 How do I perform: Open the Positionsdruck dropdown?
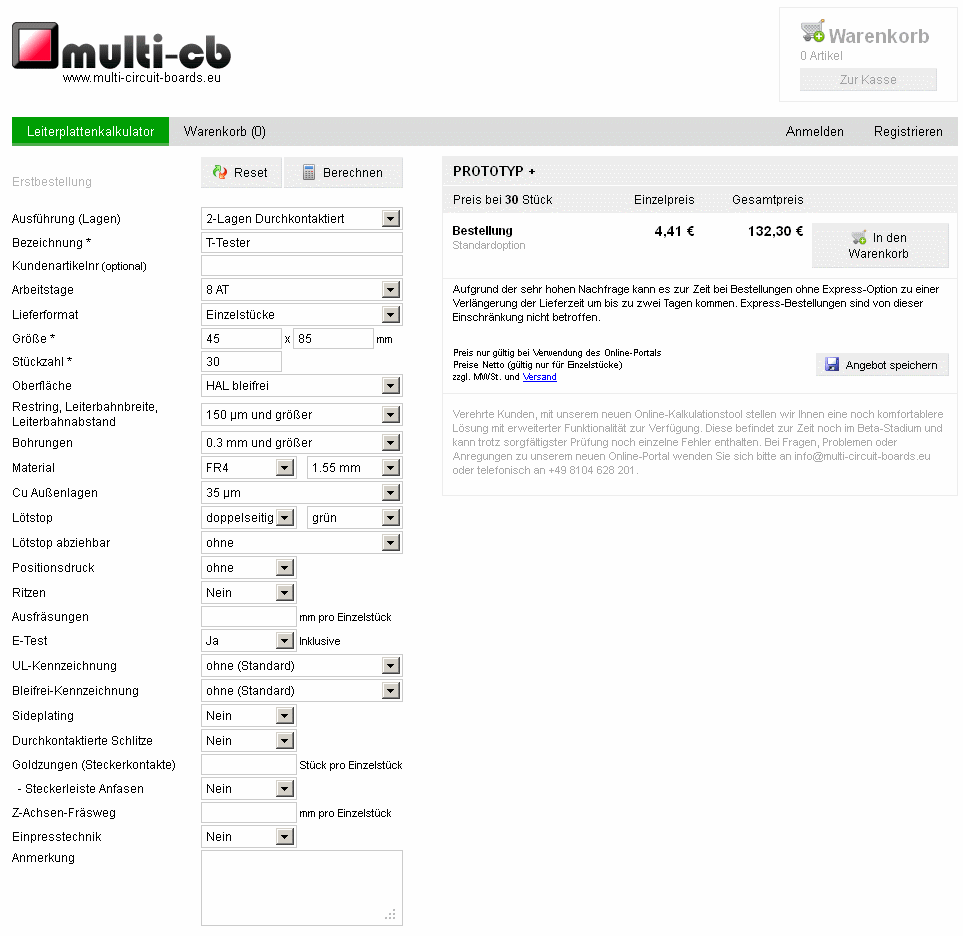[249, 568]
